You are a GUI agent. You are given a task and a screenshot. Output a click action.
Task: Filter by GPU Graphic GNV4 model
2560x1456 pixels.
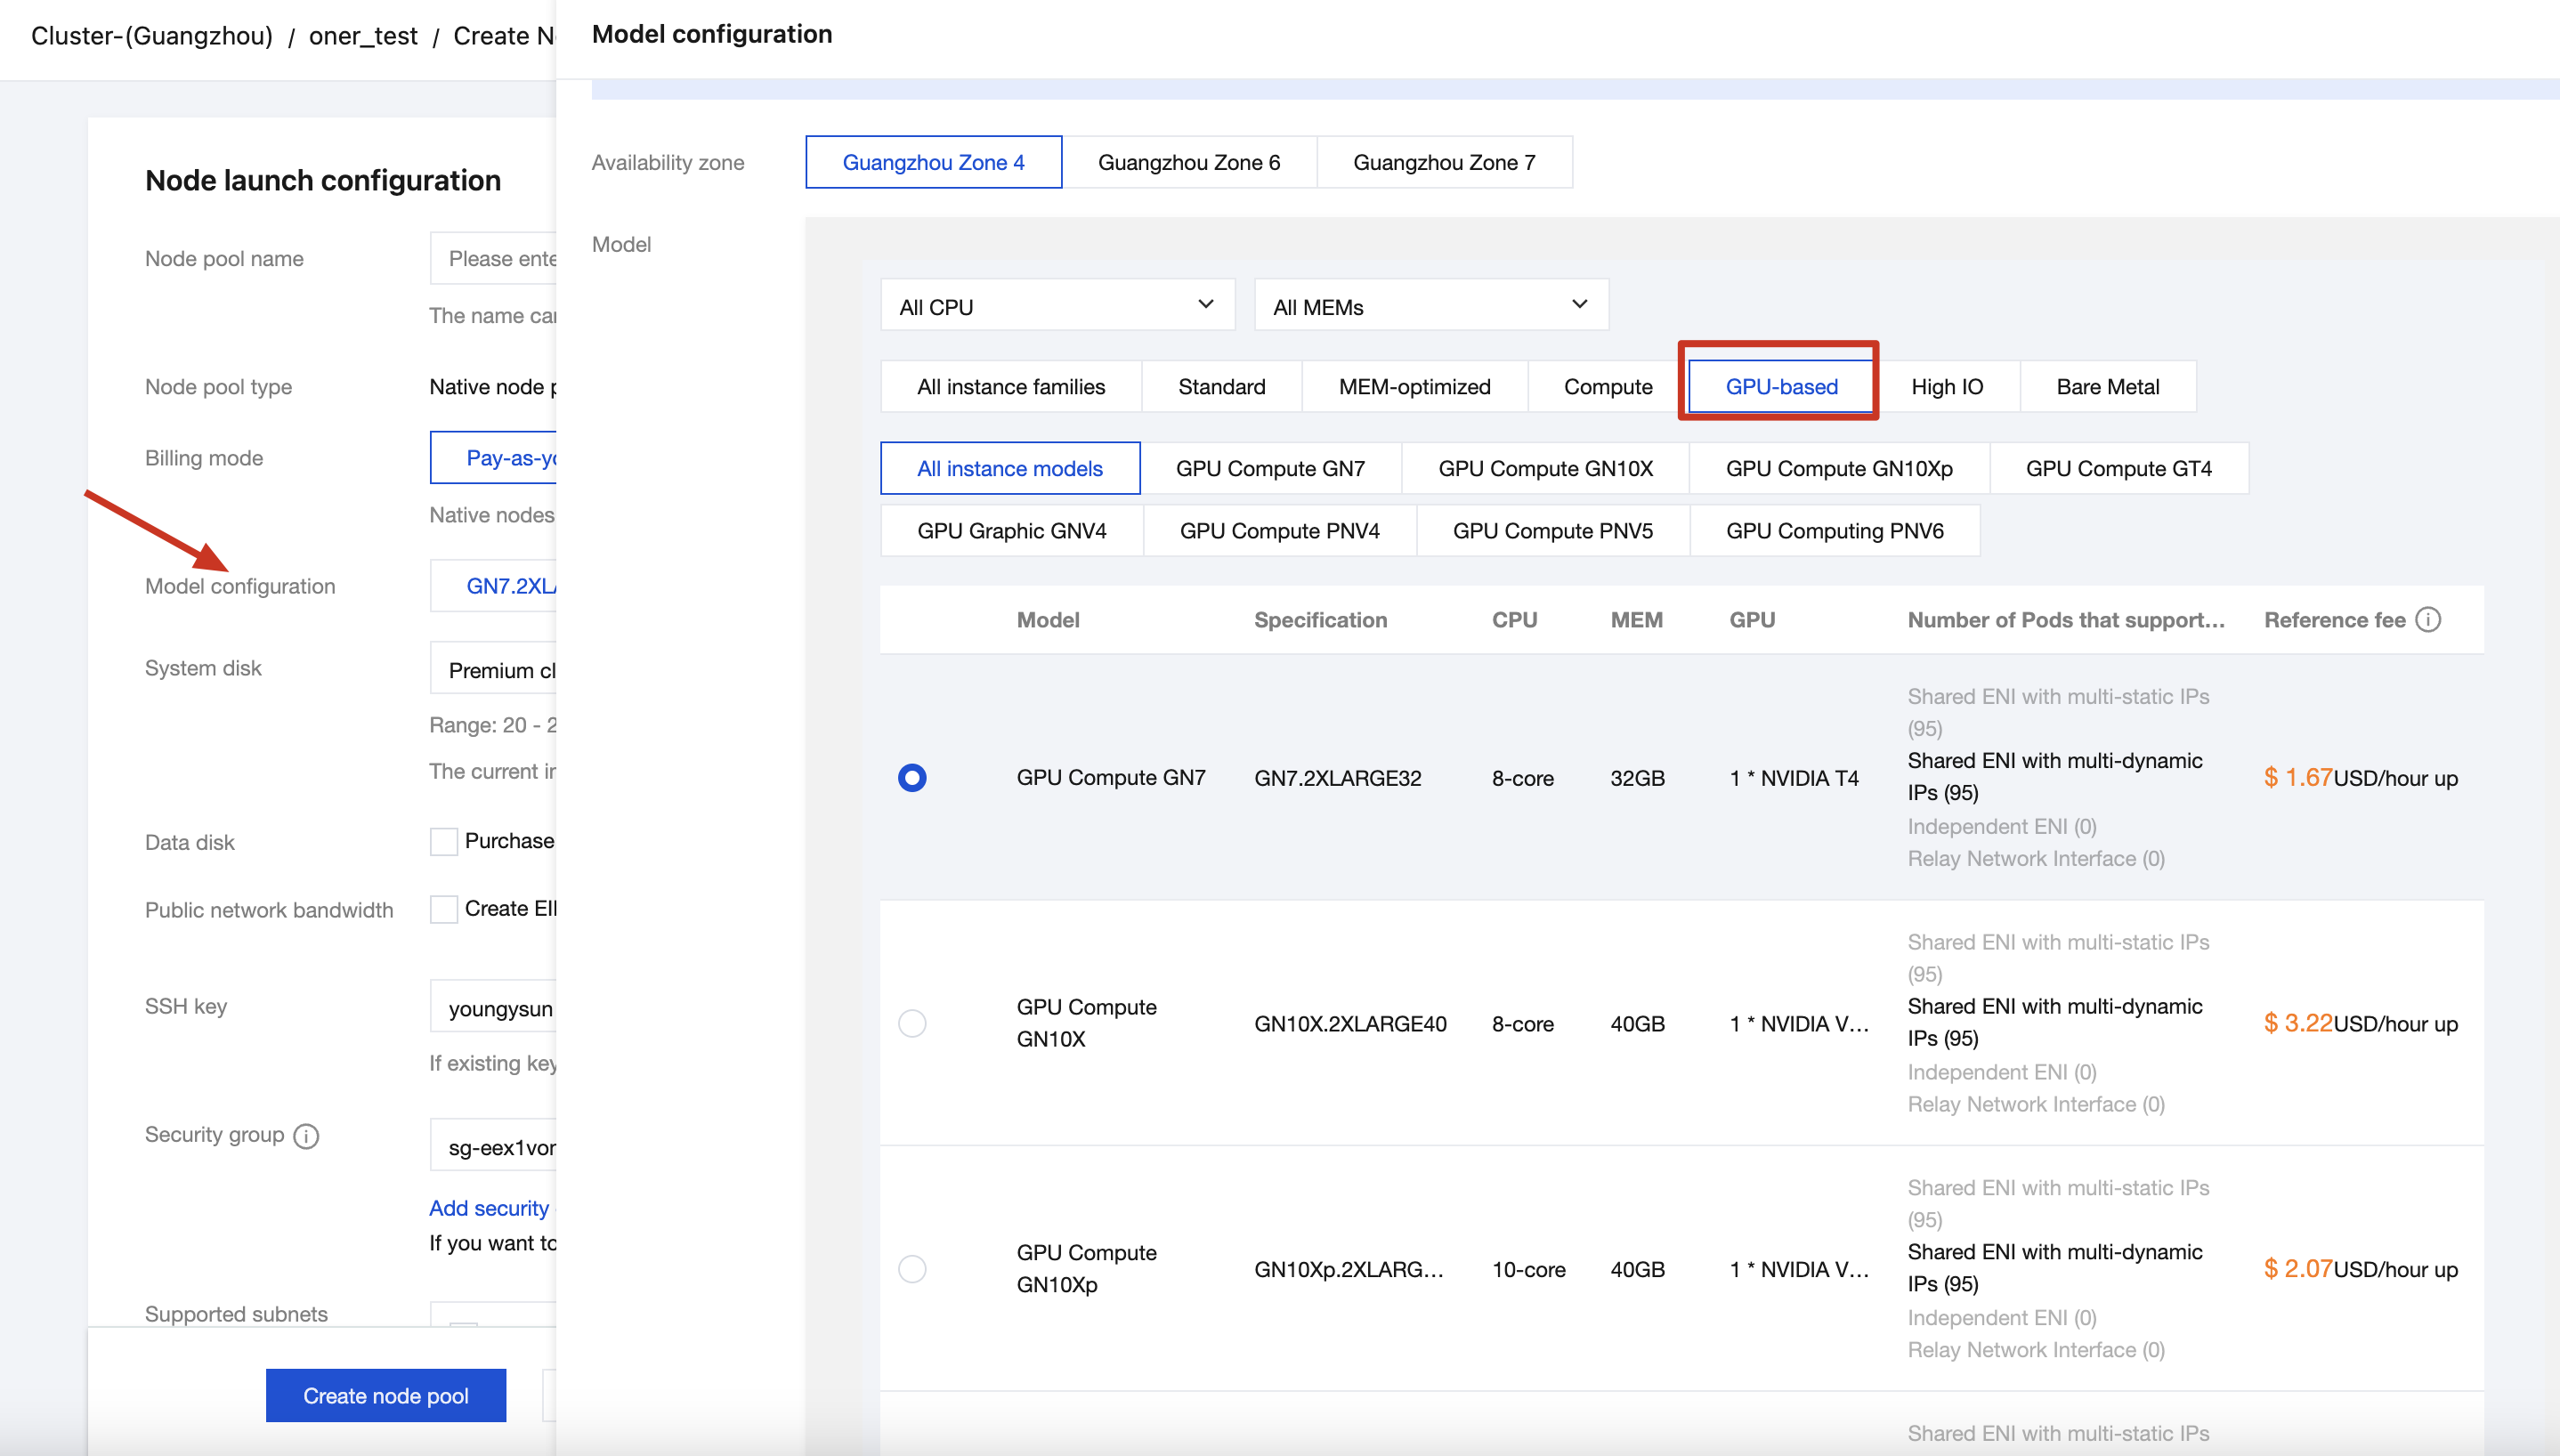(x=1011, y=531)
